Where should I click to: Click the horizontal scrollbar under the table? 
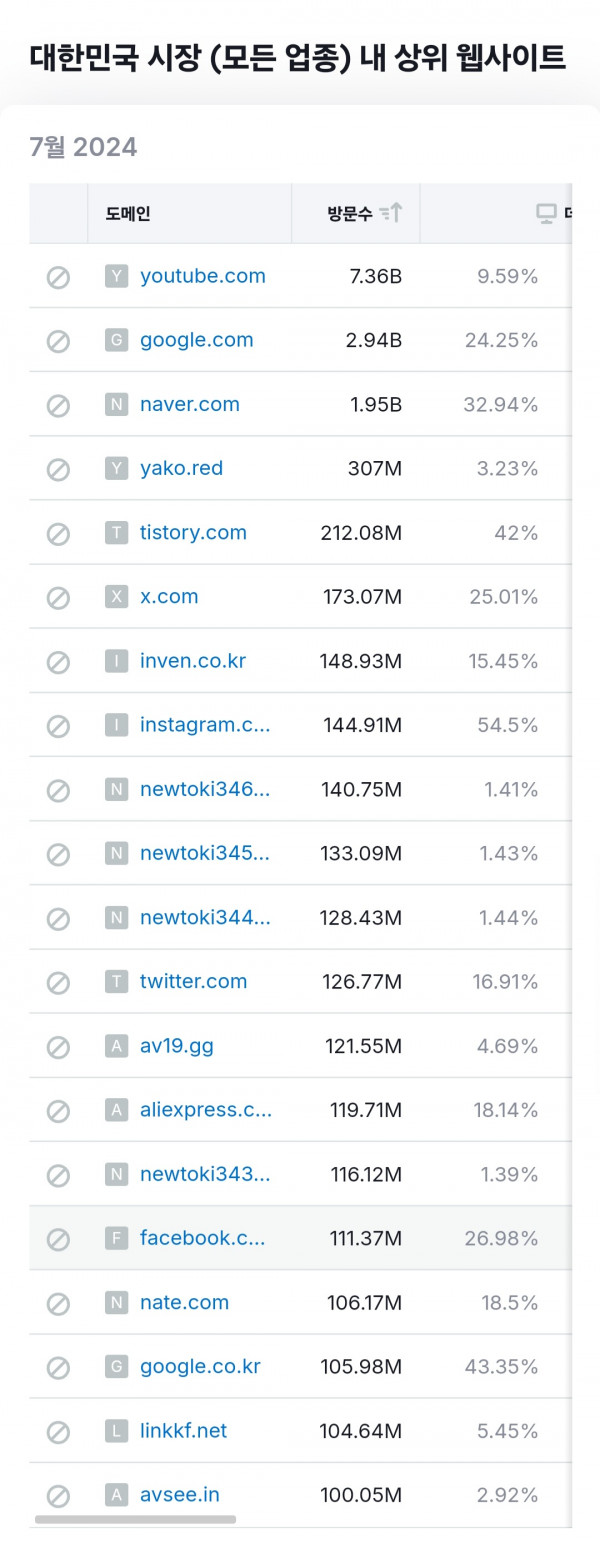click(x=135, y=1519)
